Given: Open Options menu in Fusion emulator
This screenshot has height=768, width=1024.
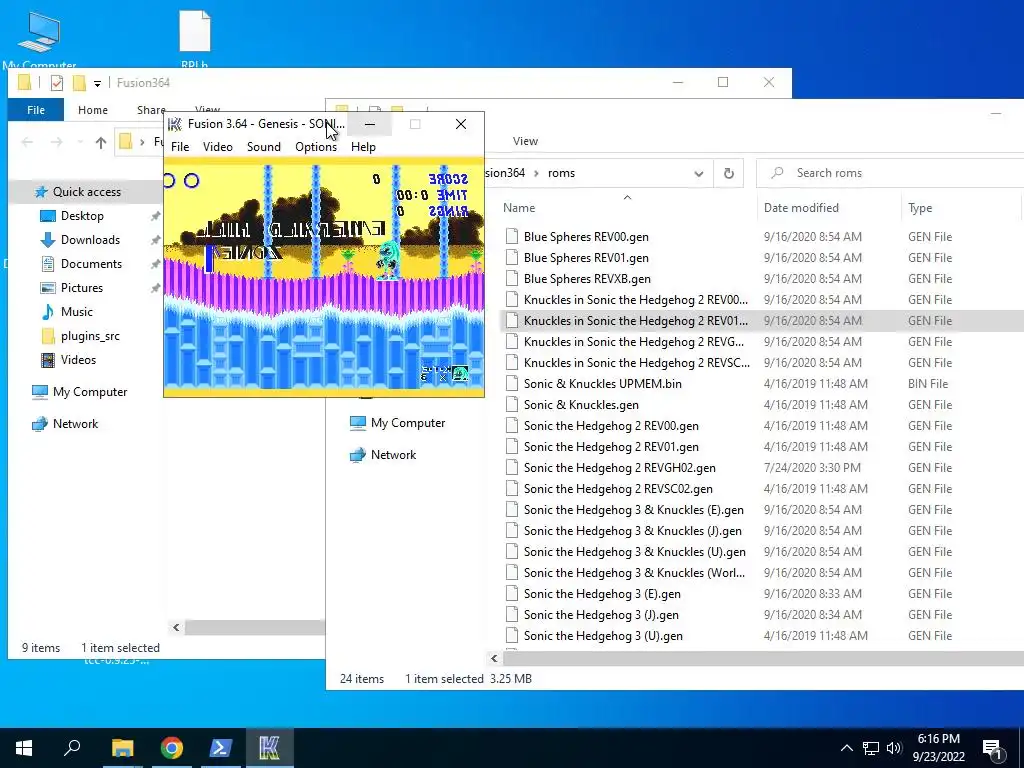Looking at the screenshot, I should click(316, 147).
